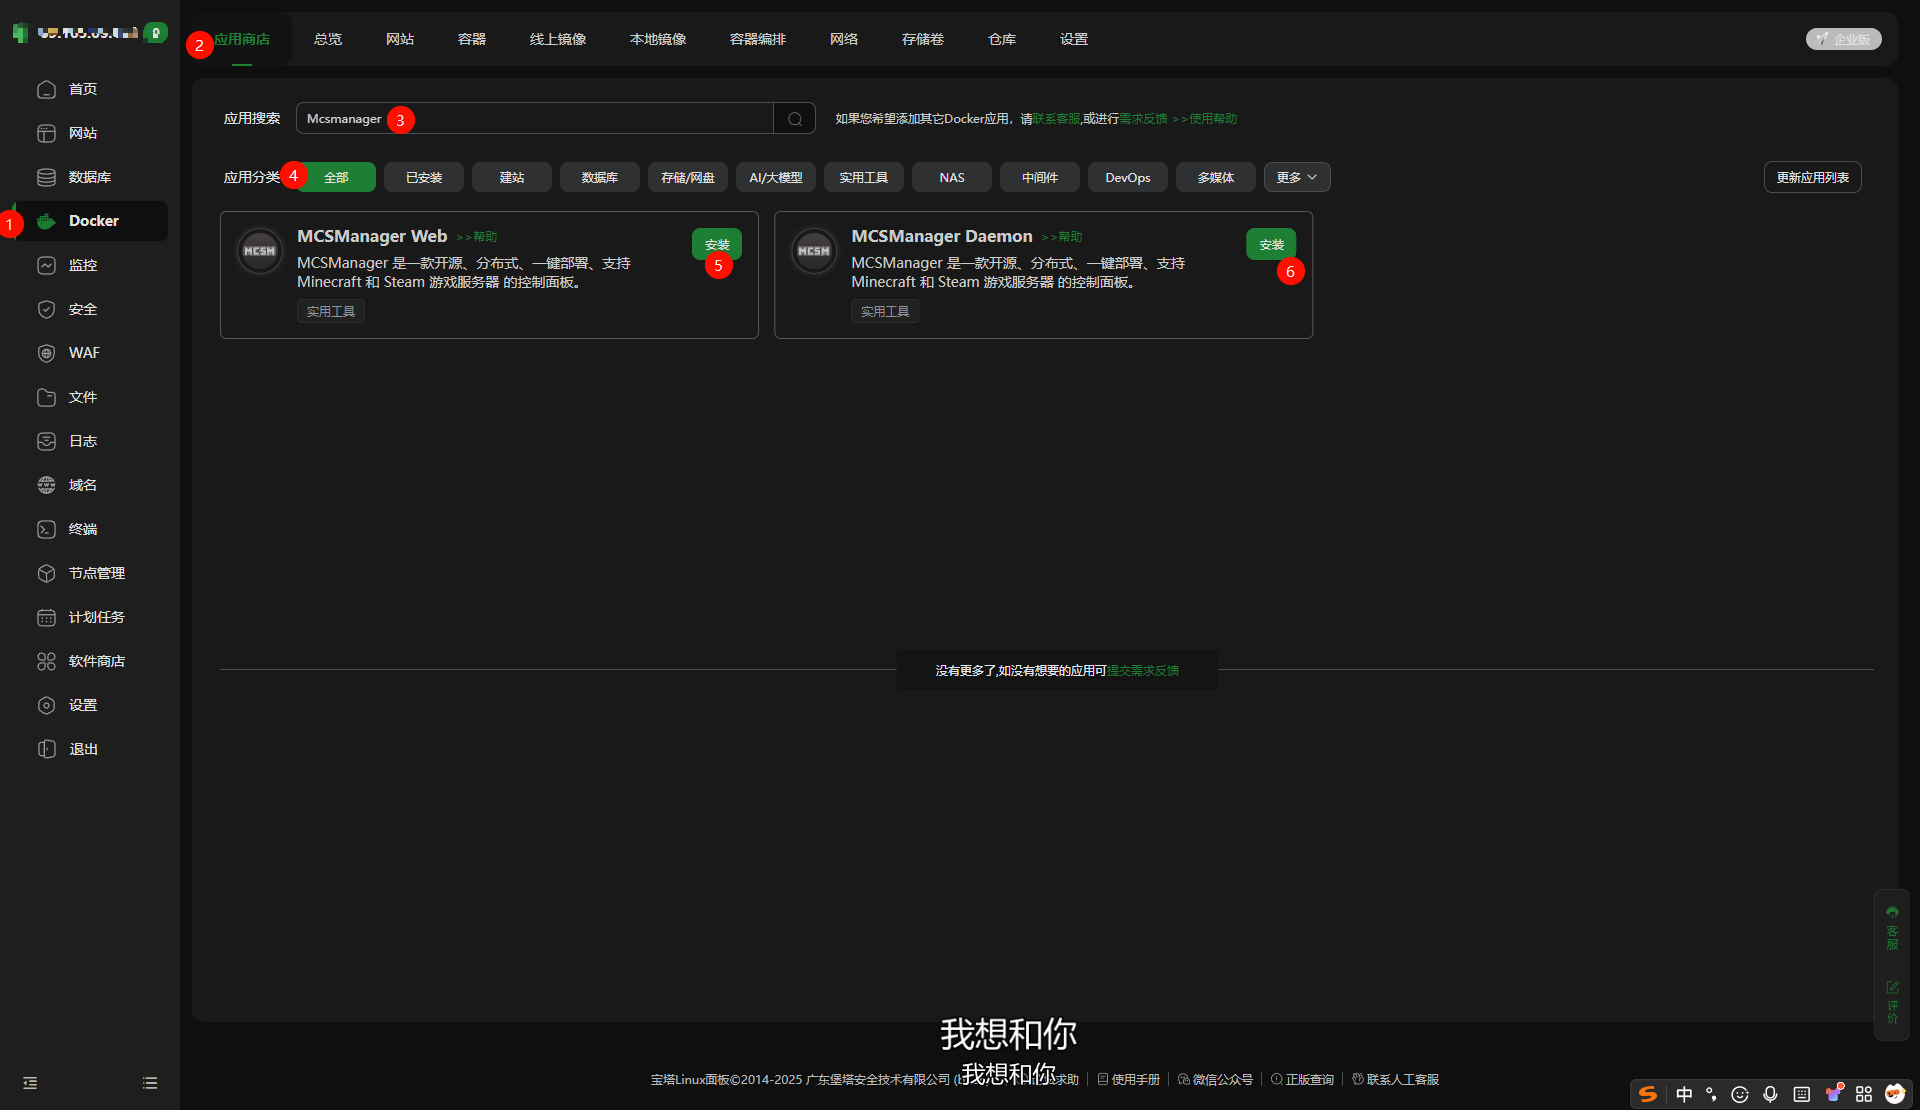Click the 节点管理 cube icon
This screenshot has height=1110, width=1920.
(x=46, y=573)
